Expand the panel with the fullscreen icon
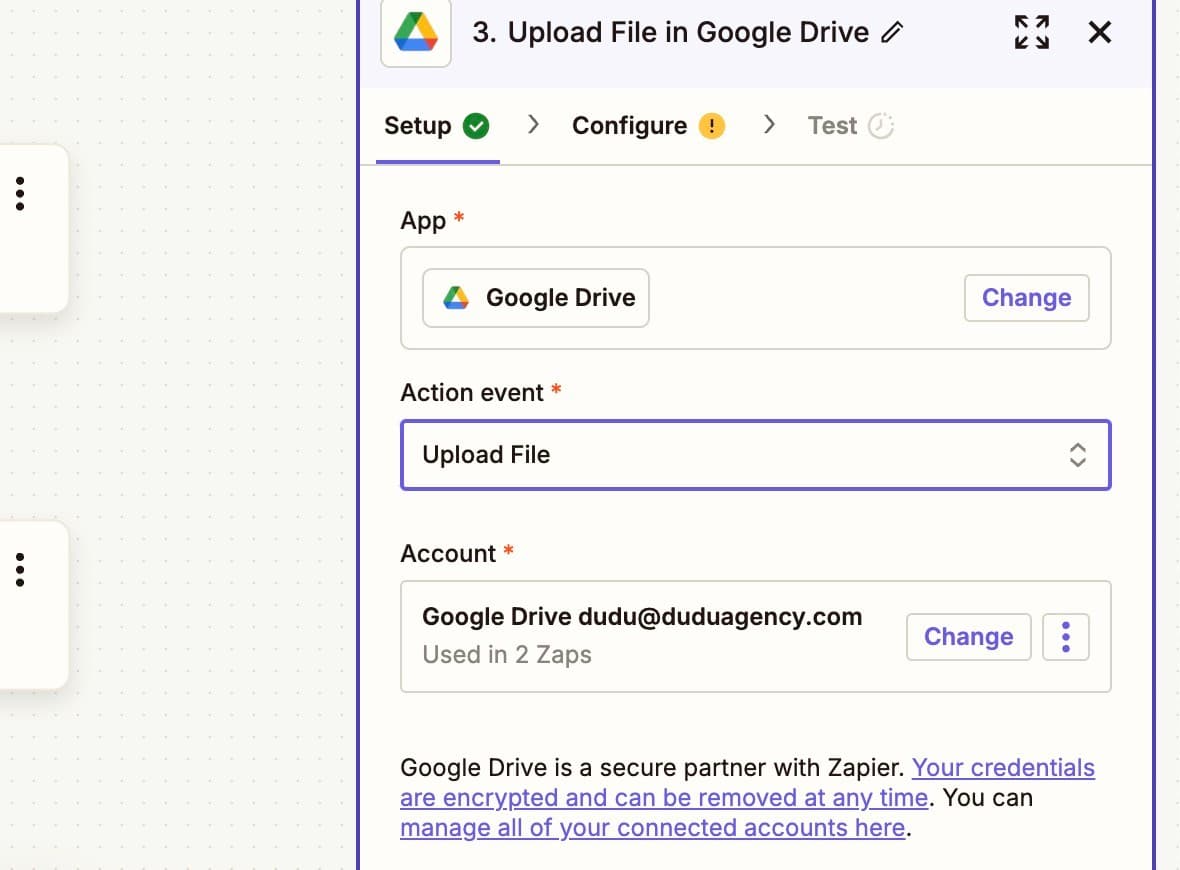The image size is (1180, 870). click(x=1032, y=32)
